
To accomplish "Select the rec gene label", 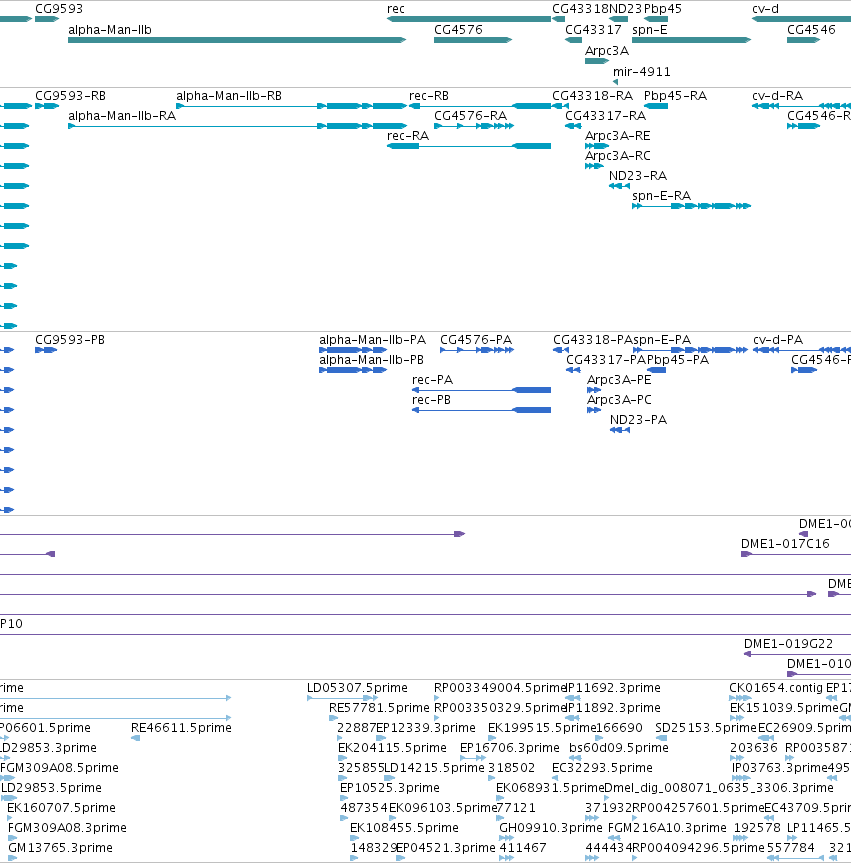I will coord(396,9).
